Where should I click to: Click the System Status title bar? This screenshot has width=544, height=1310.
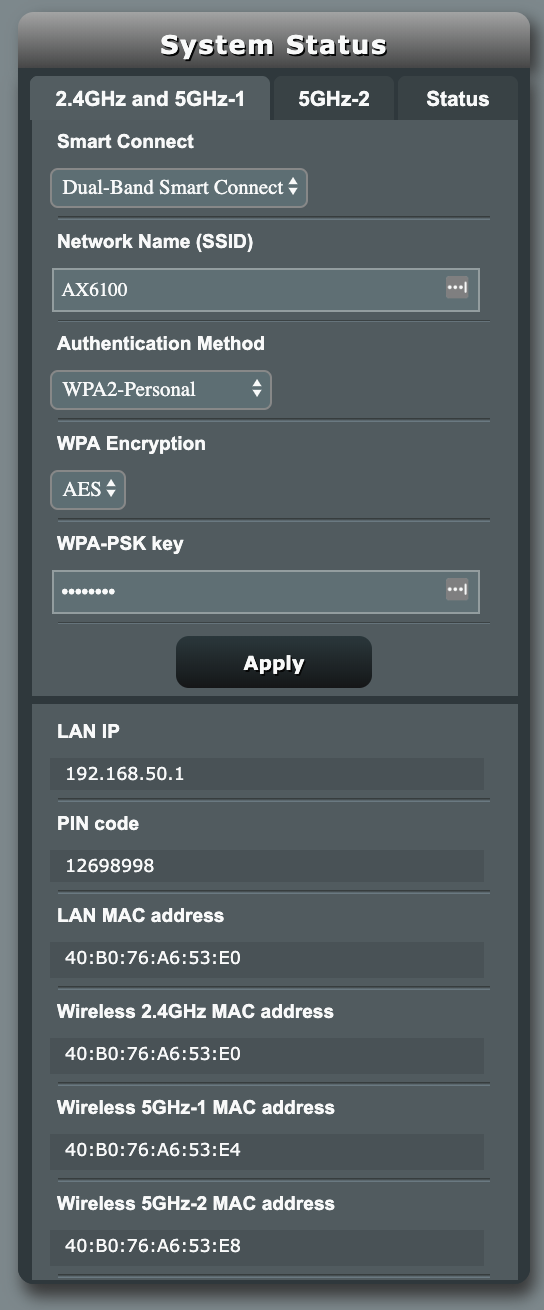tap(274, 44)
